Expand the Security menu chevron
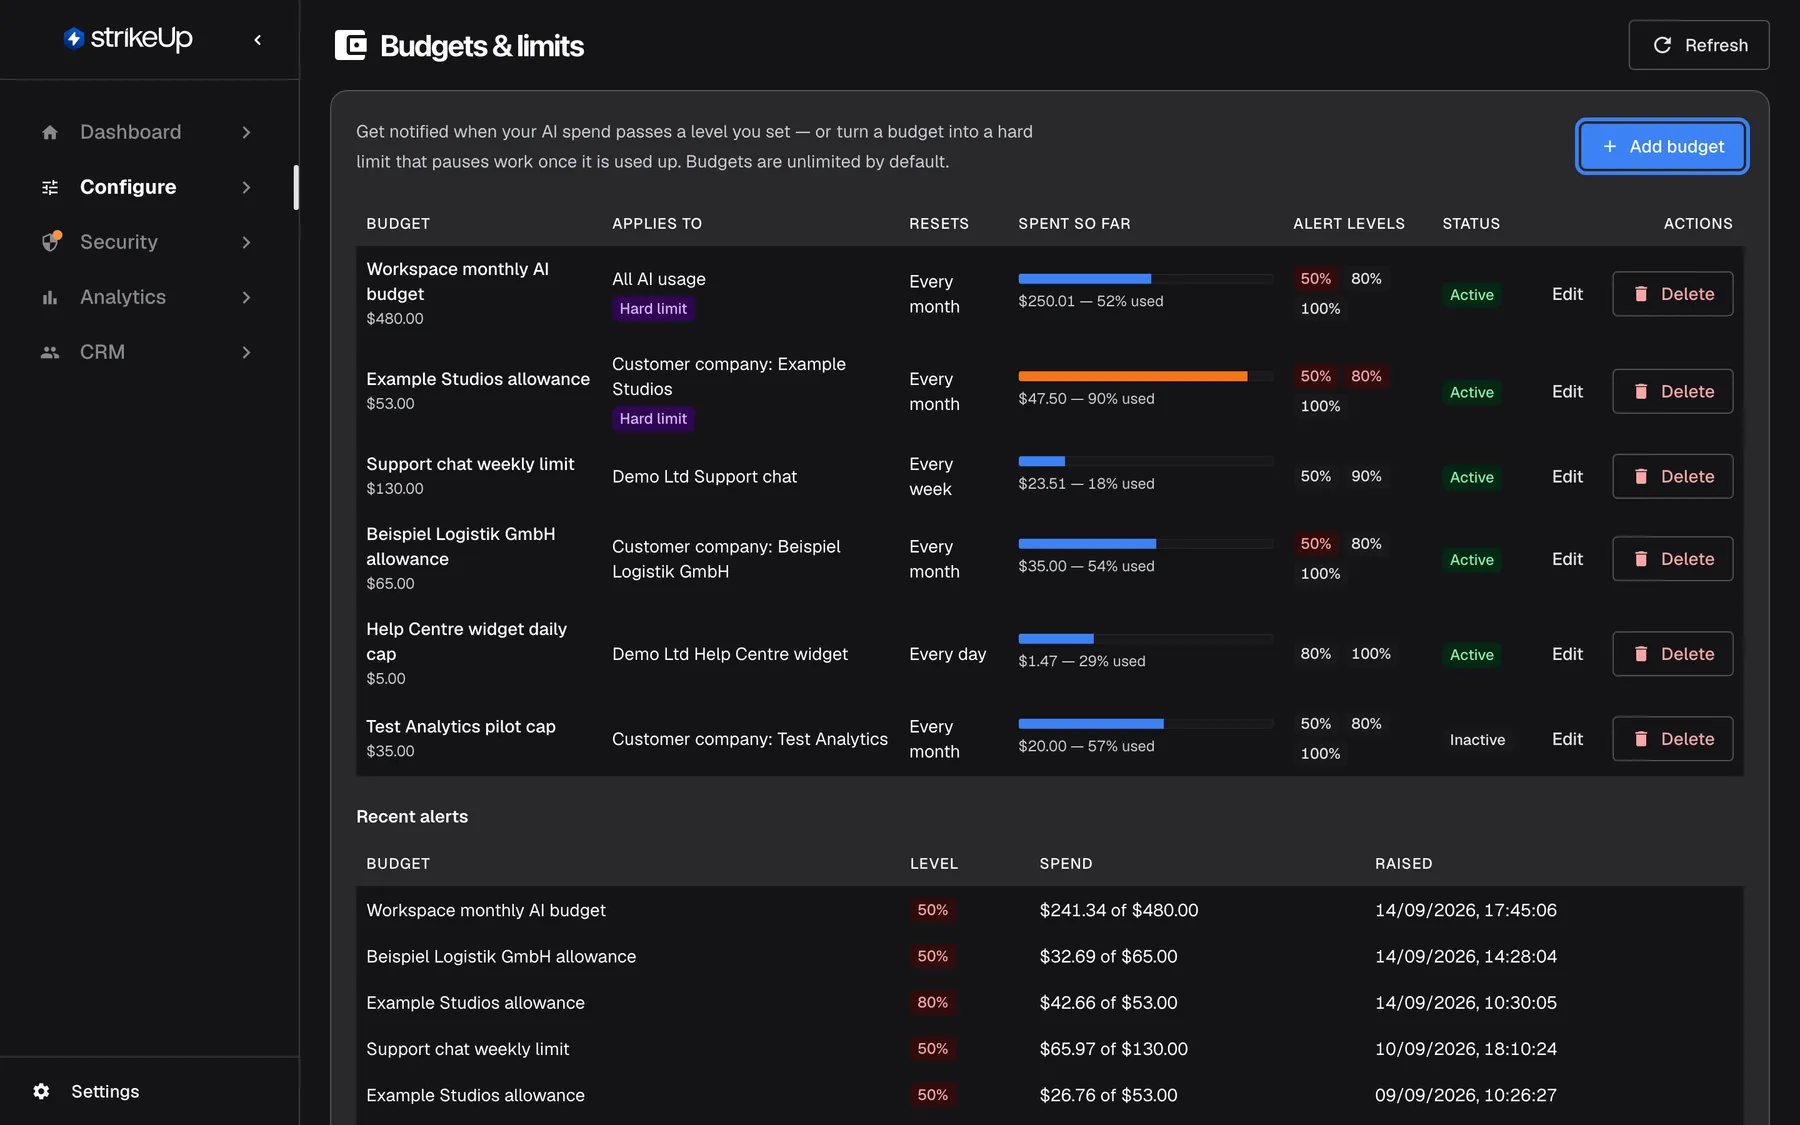The height and width of the screenshot is (1125, 1800). (x=246, y=242)
